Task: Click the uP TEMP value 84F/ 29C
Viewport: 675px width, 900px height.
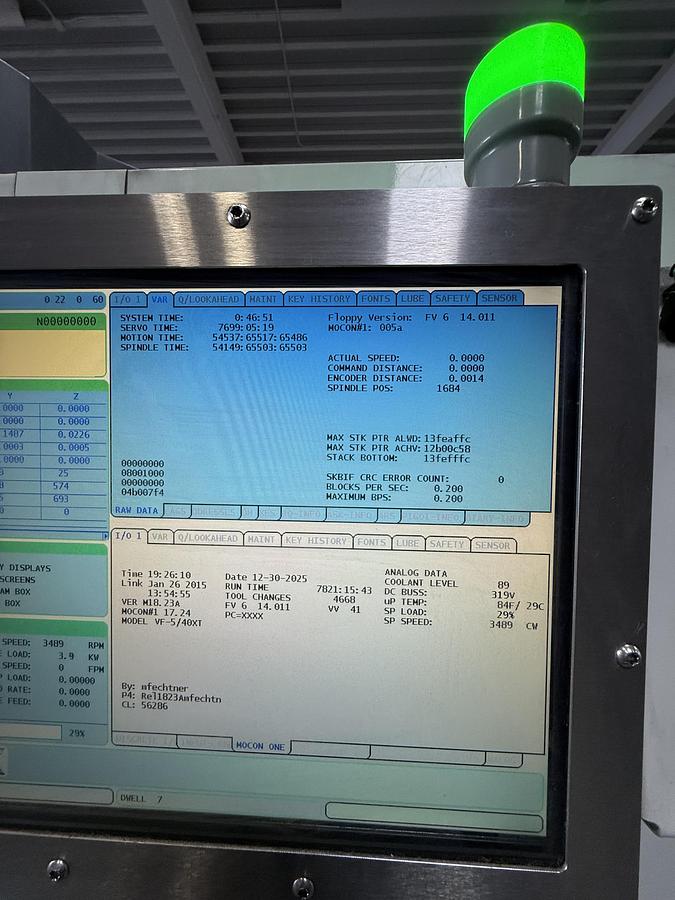Action: [520, 605]
